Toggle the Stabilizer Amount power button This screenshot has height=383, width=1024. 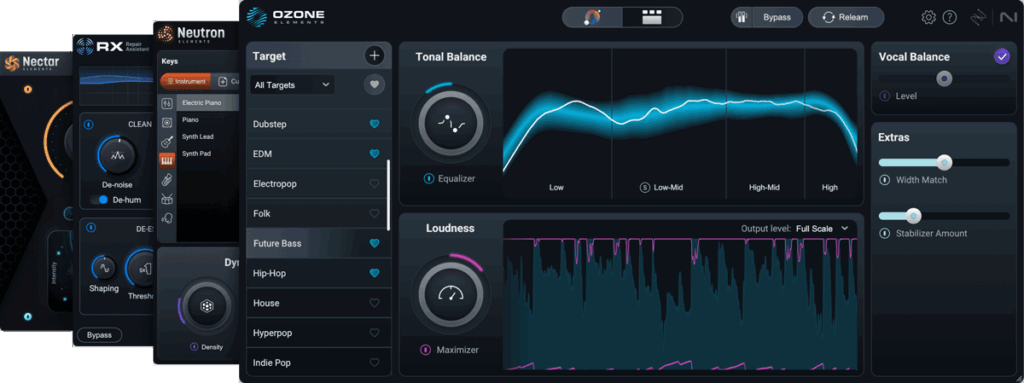pos(885,233)
